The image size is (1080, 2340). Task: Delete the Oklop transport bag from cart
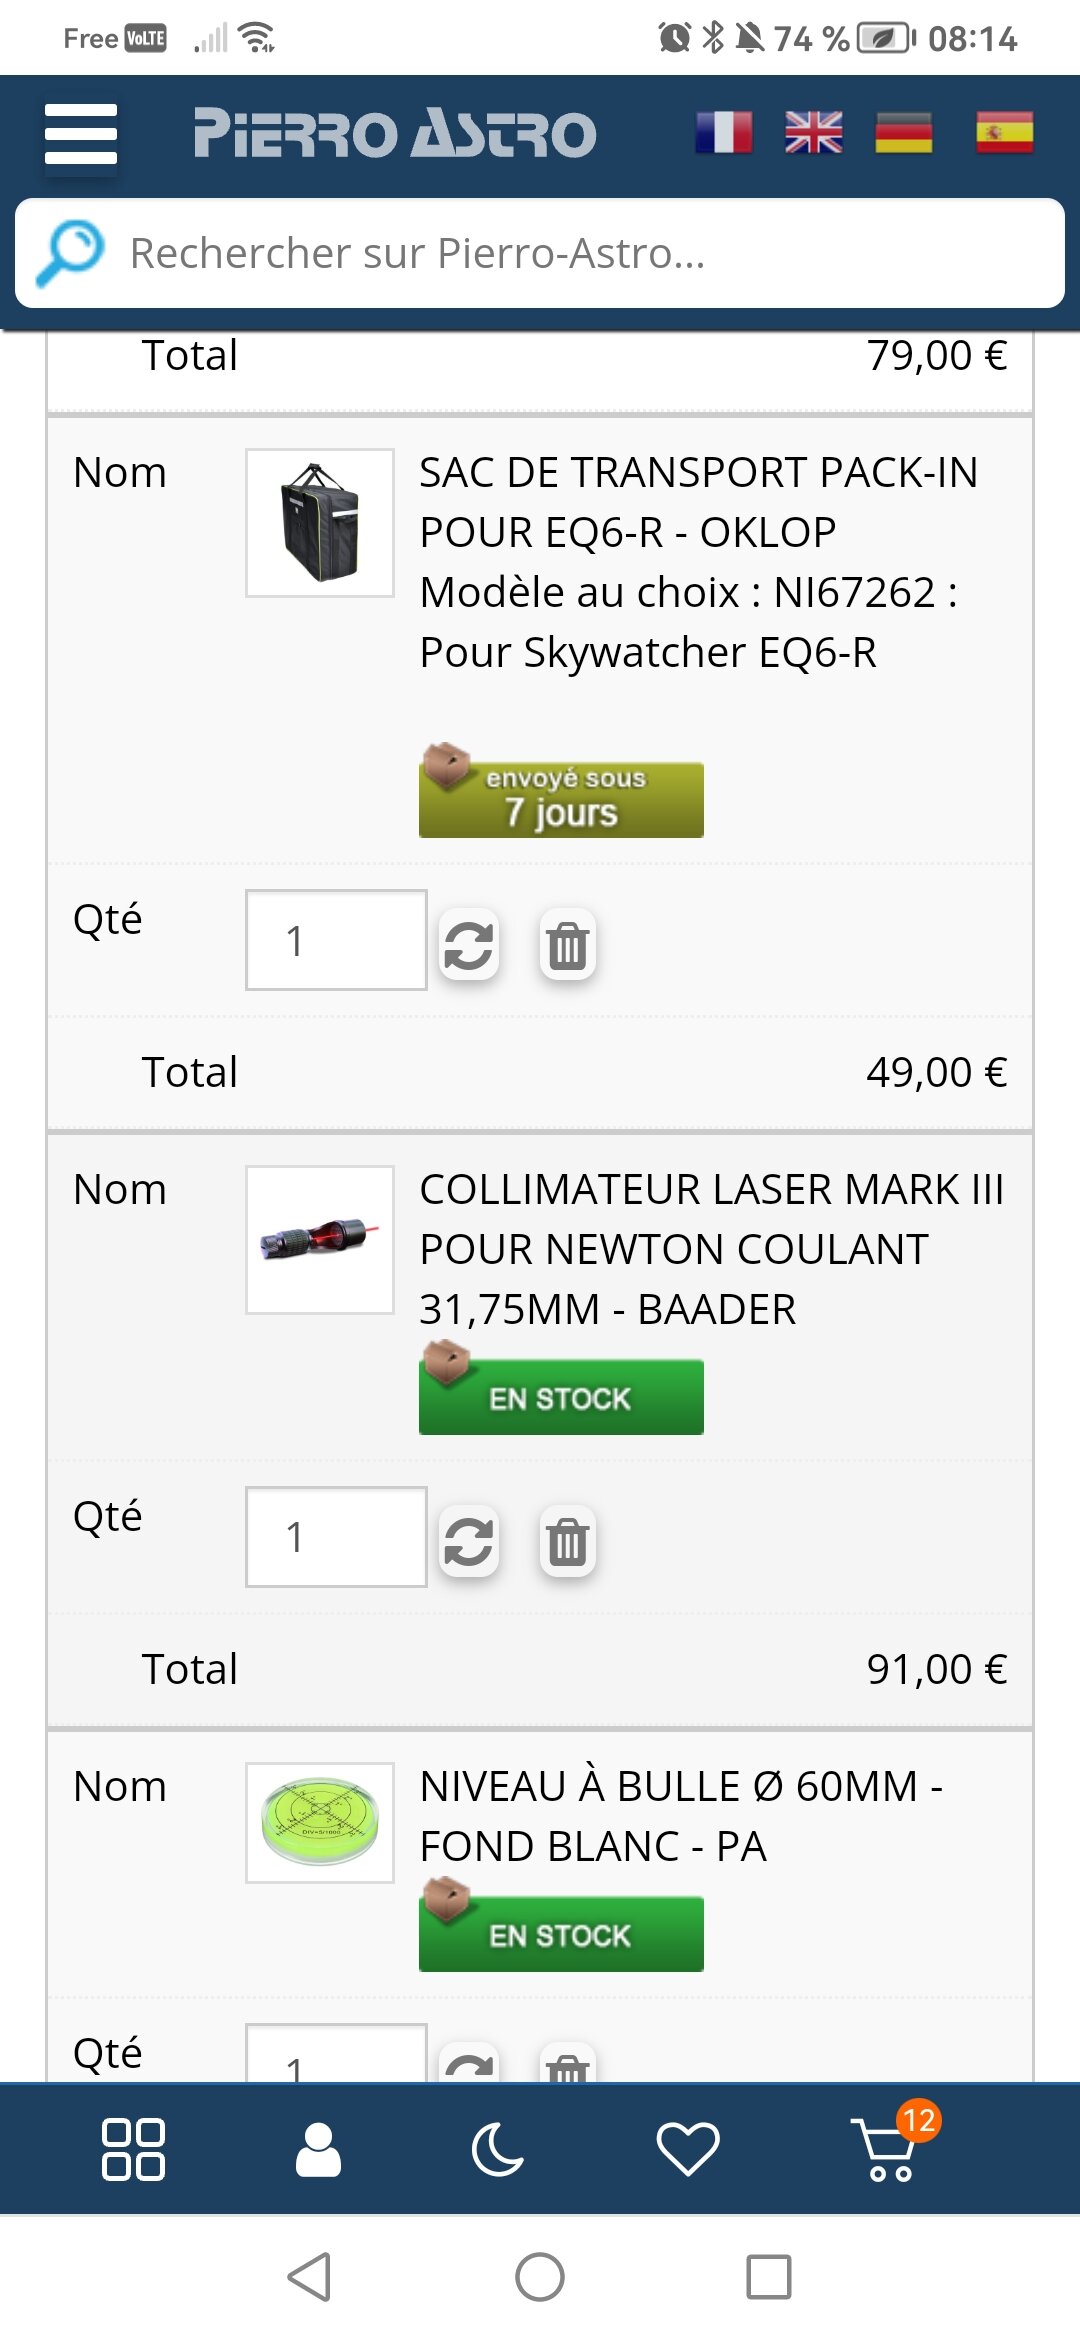point(567,945)
